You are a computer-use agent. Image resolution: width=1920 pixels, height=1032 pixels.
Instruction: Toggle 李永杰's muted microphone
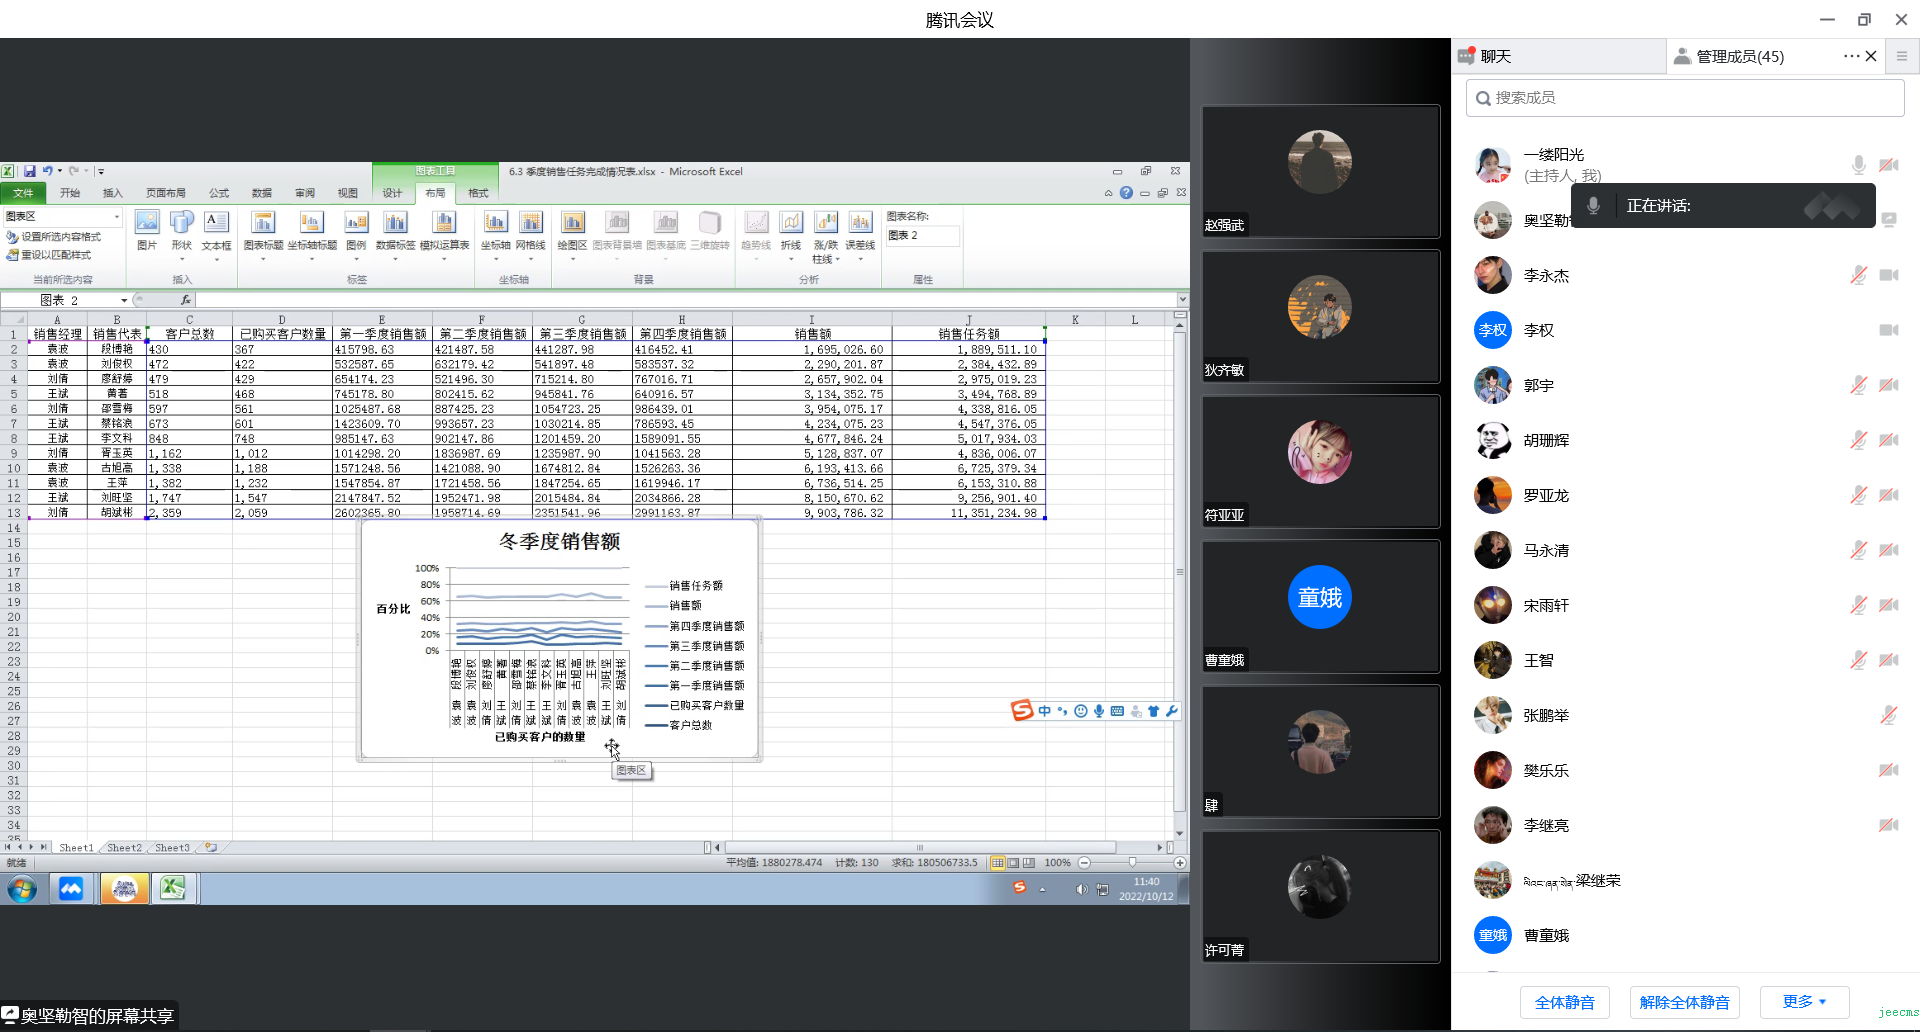pyautogui.click(x=1858, y=275)
